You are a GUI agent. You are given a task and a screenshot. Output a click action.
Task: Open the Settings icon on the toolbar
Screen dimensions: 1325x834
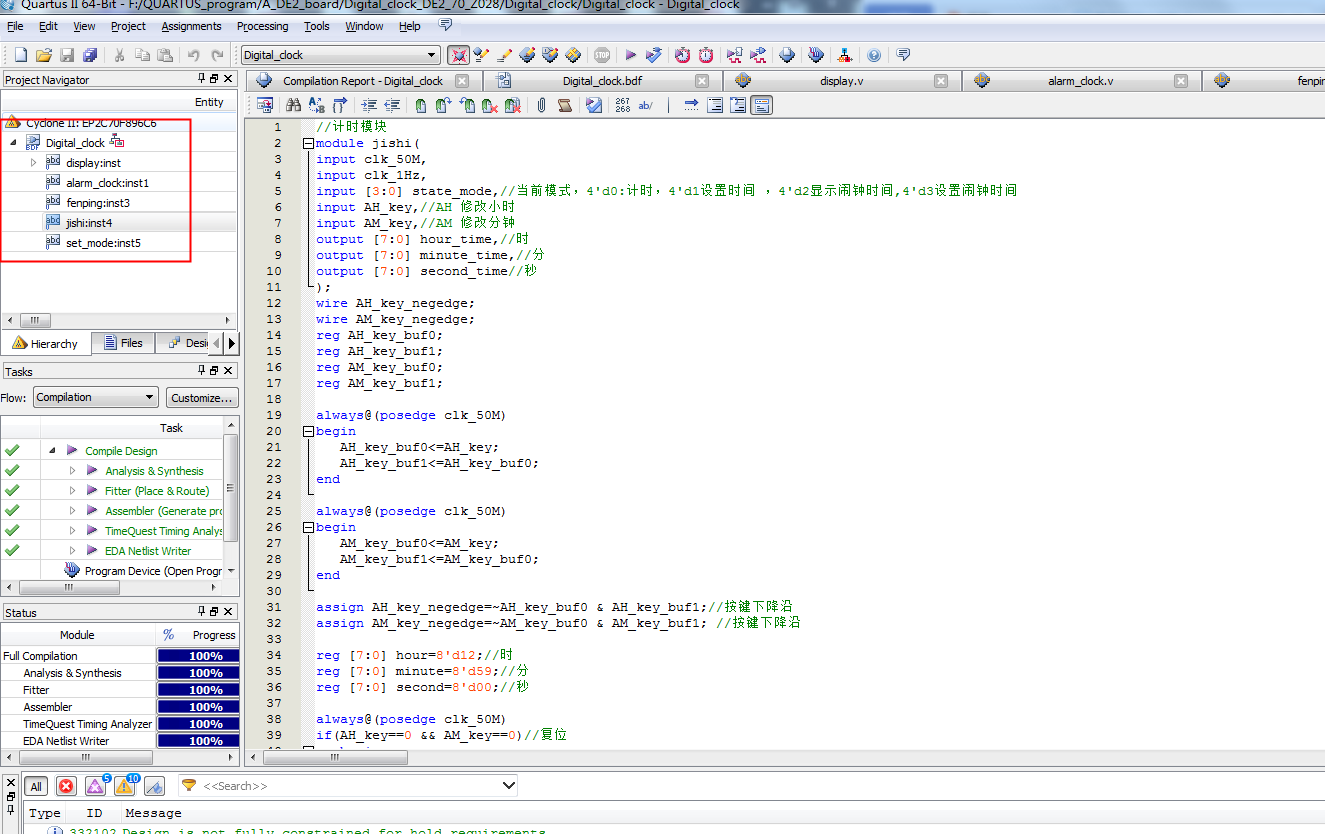pos(459,55)
